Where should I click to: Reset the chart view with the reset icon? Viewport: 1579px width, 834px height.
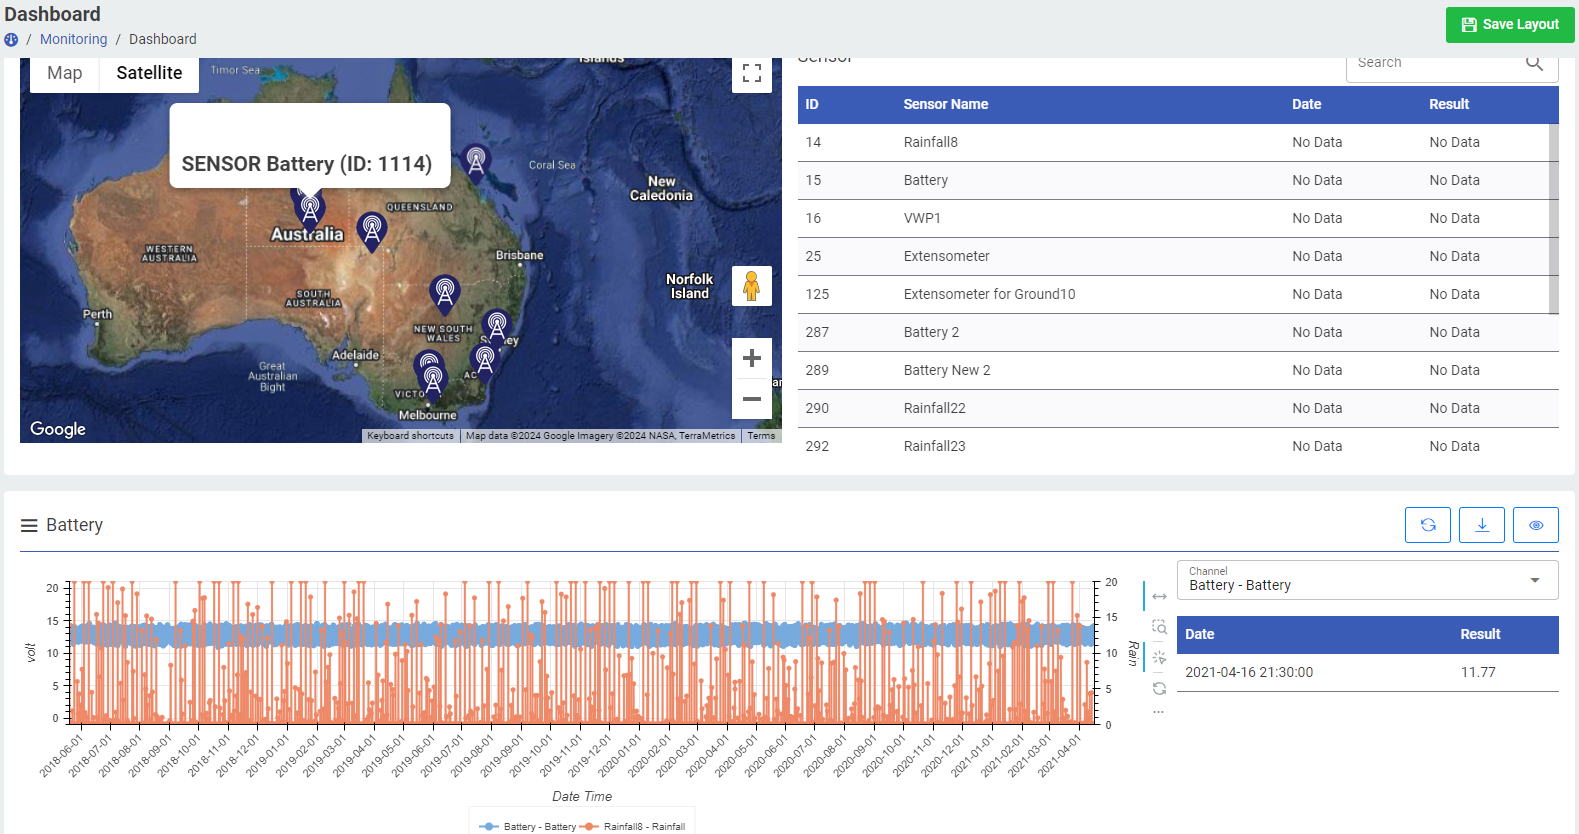(x=1159, y=688)
